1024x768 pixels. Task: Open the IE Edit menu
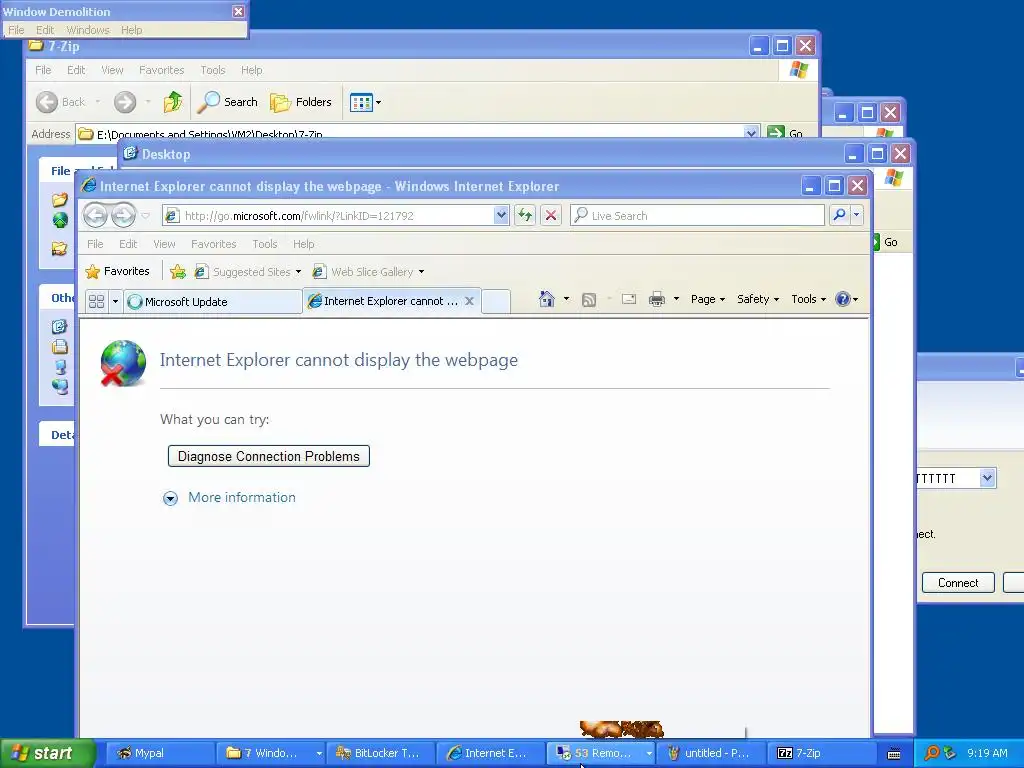click(128, 244)
